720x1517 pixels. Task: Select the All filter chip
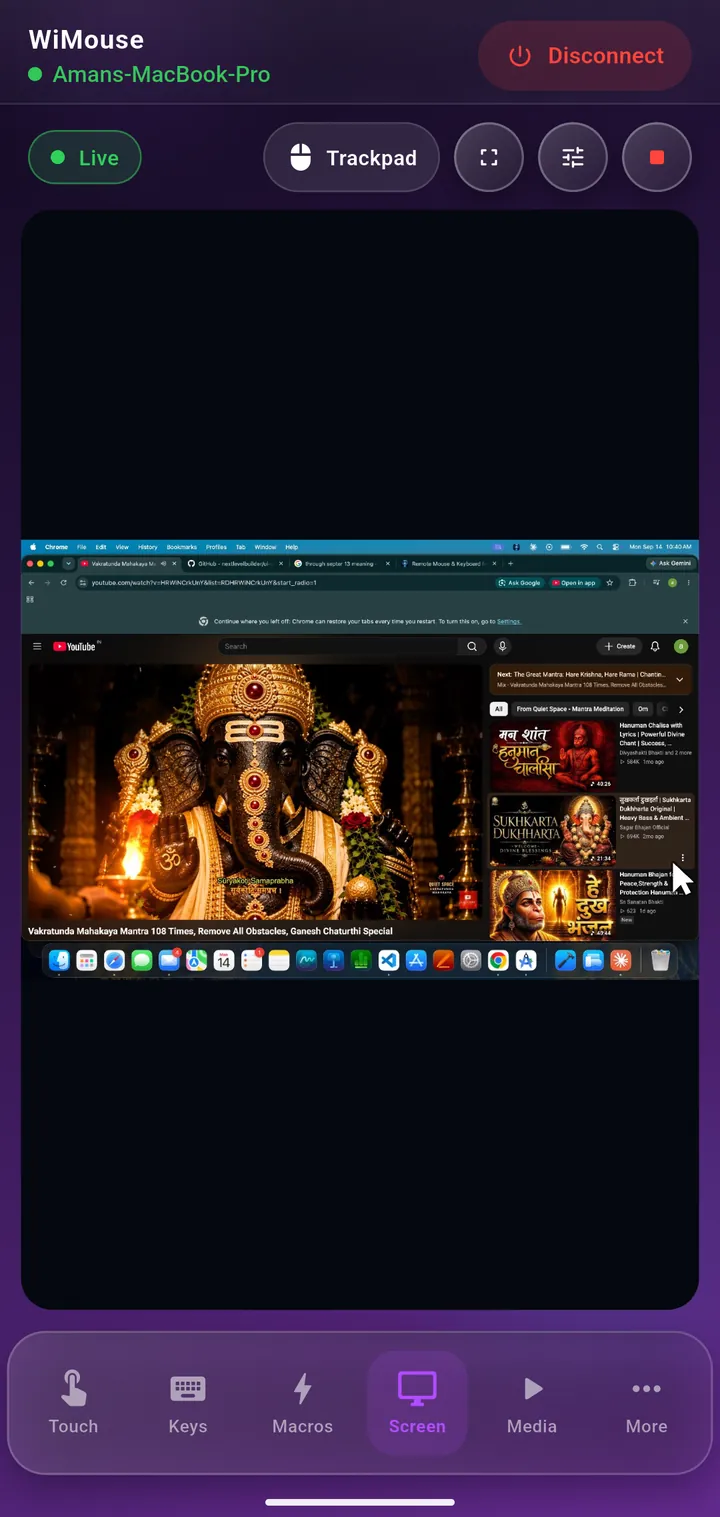point(498,709)
